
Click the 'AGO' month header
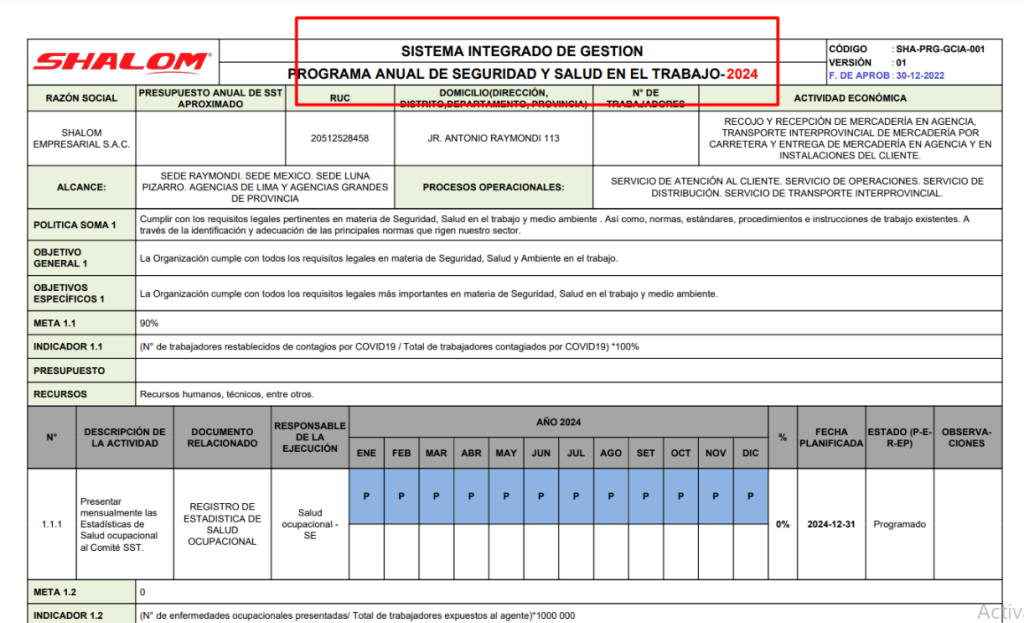(x=611, y=453)
